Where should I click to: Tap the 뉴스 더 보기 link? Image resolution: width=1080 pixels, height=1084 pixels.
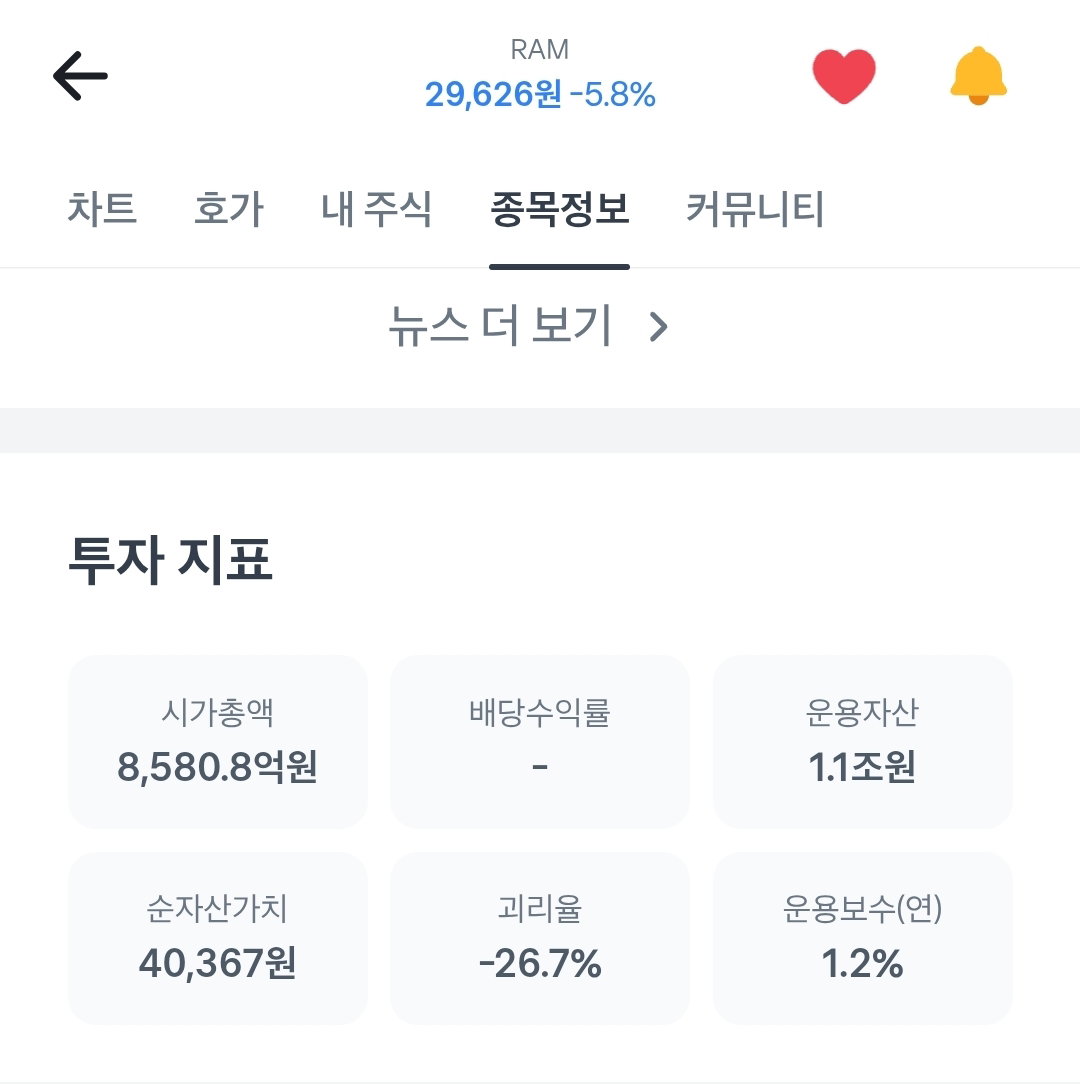[x=500, y=326]
